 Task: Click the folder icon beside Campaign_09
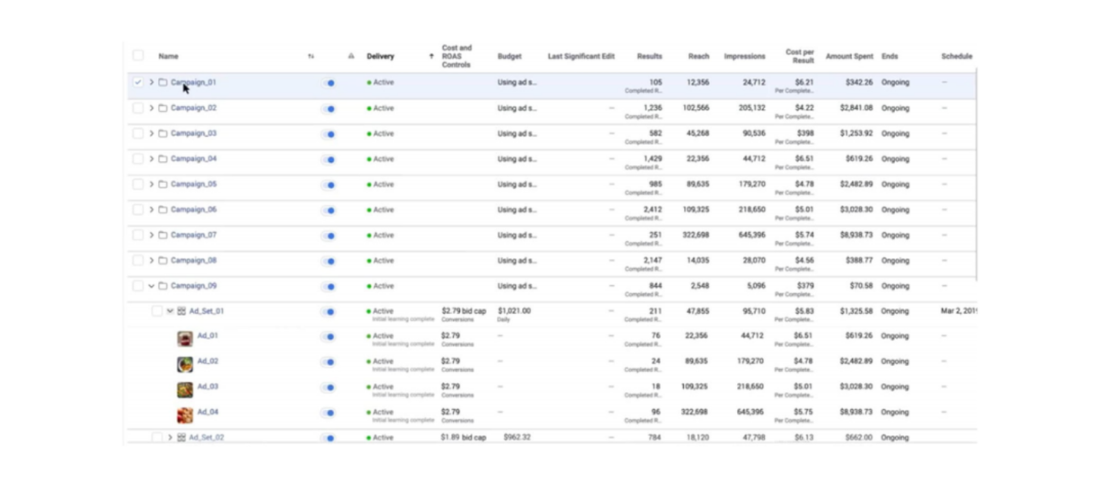(x=163, y=286)
